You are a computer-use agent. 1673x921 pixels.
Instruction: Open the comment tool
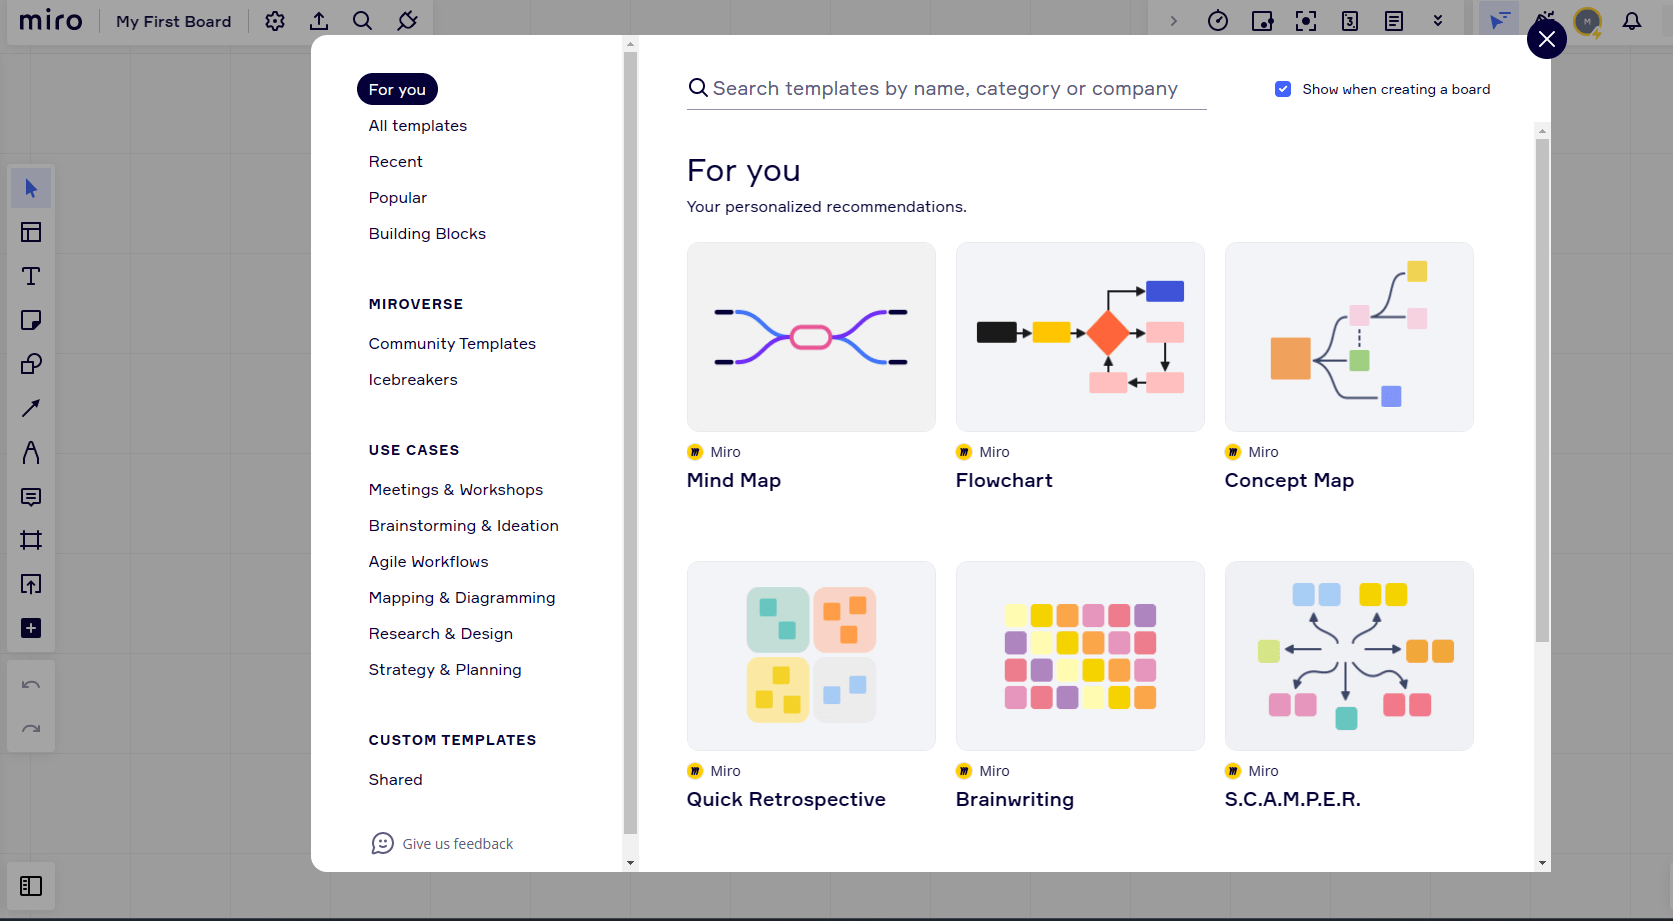tap(31, 497)
